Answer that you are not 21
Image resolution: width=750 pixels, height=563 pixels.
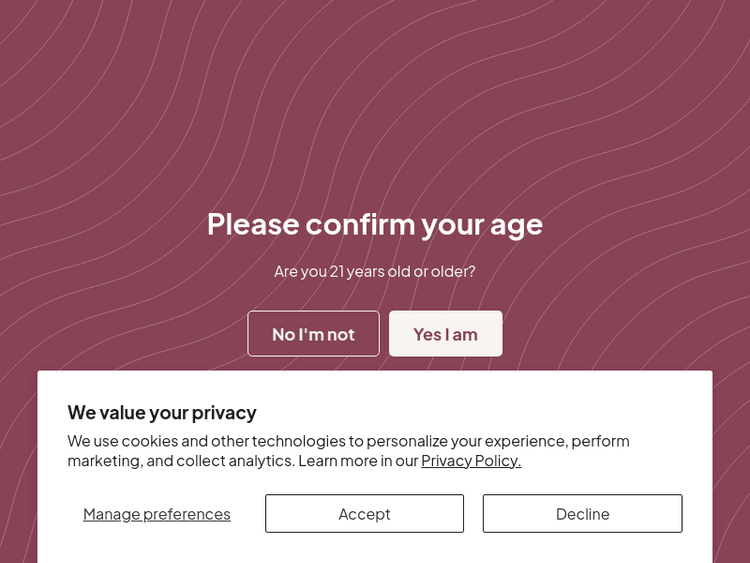(313, 334)
